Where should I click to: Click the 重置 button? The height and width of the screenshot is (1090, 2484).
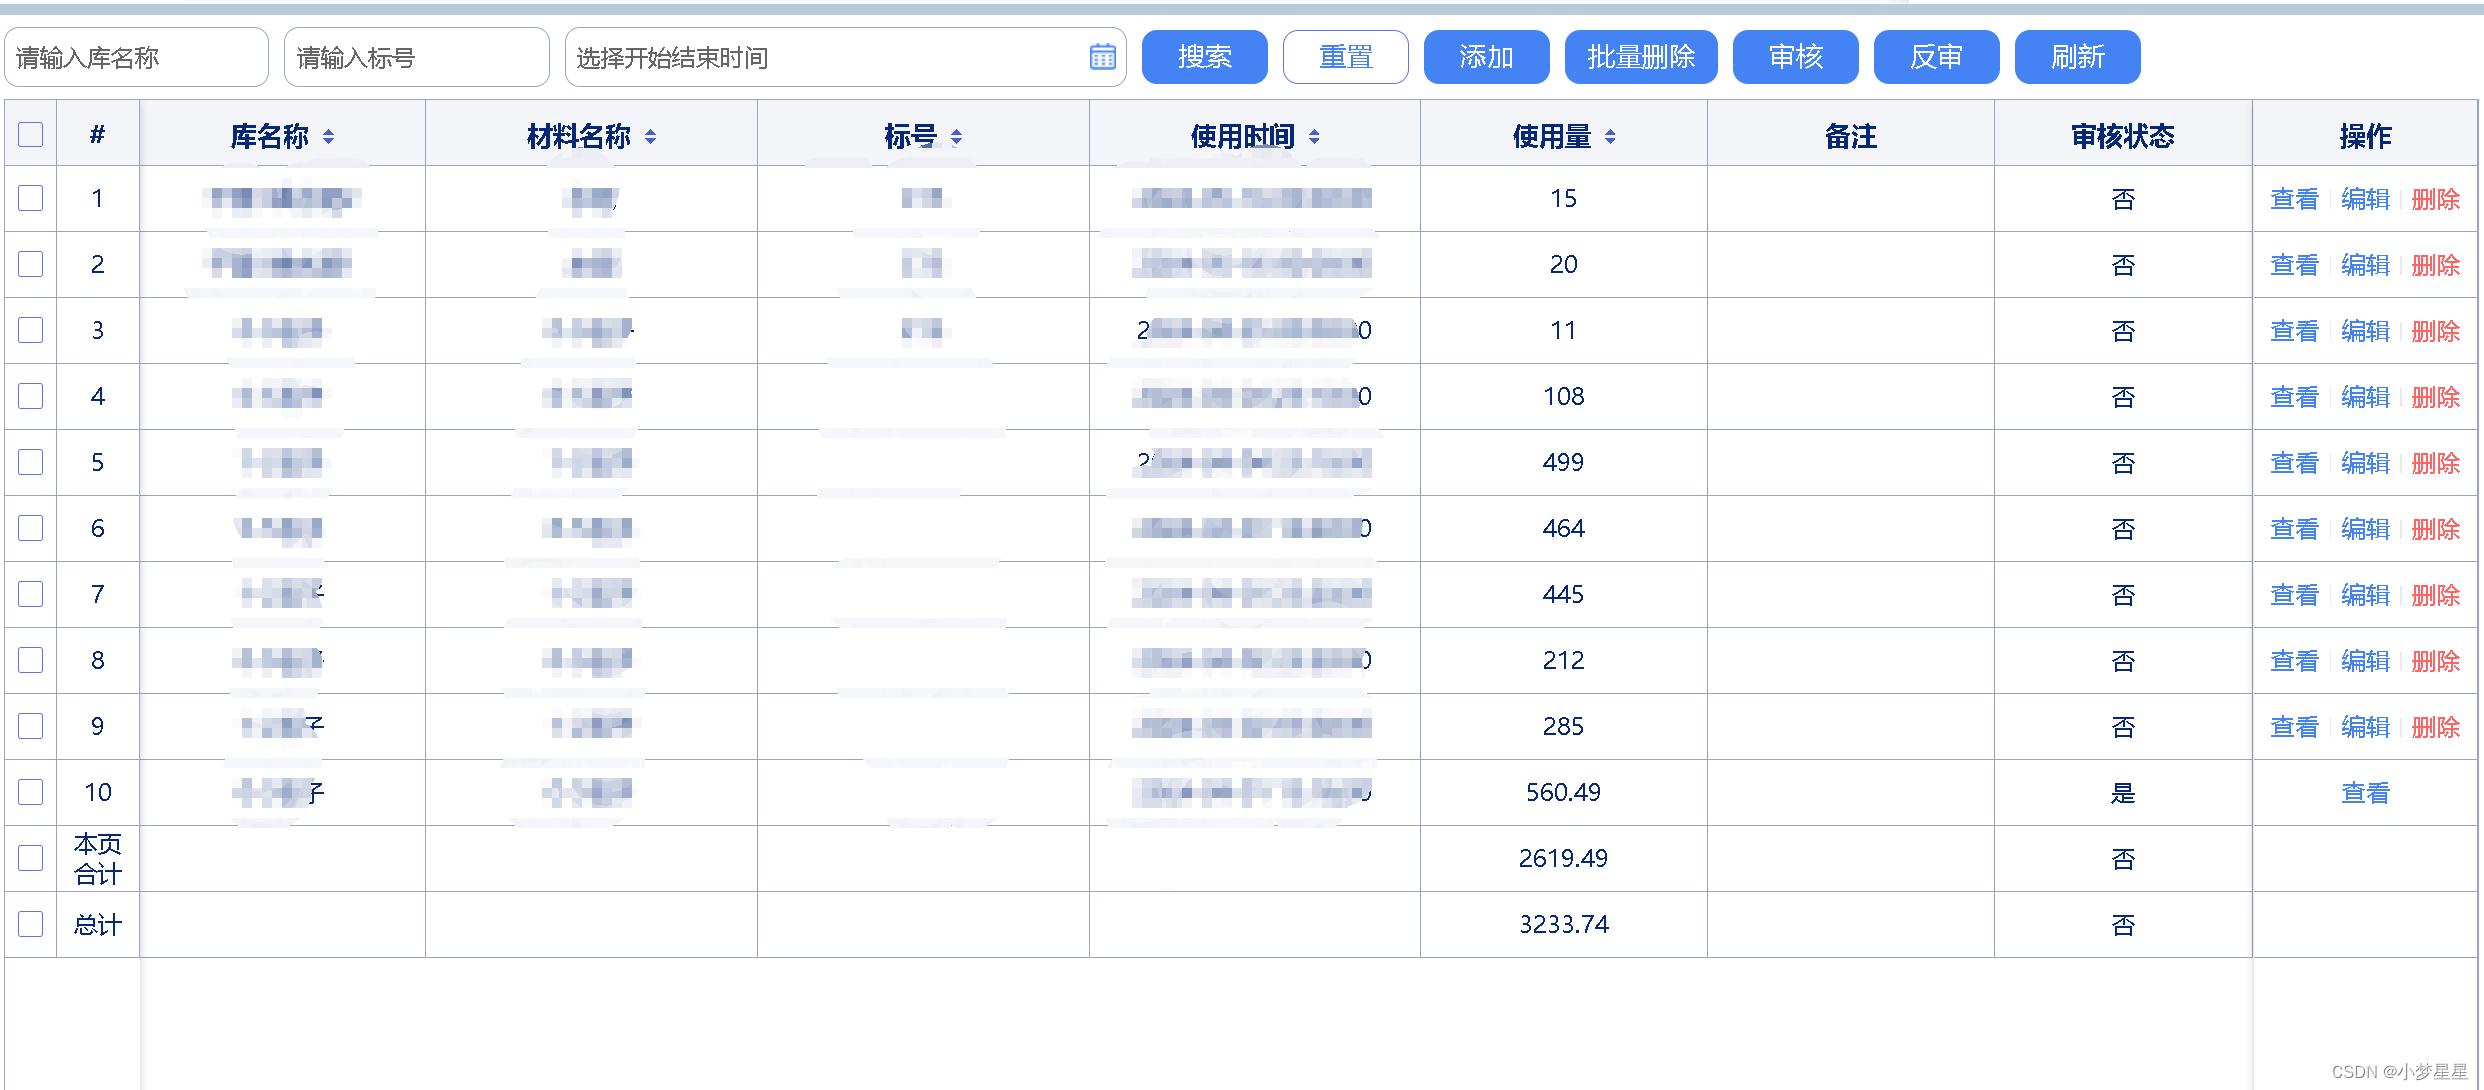click(x=1346, y=57)
